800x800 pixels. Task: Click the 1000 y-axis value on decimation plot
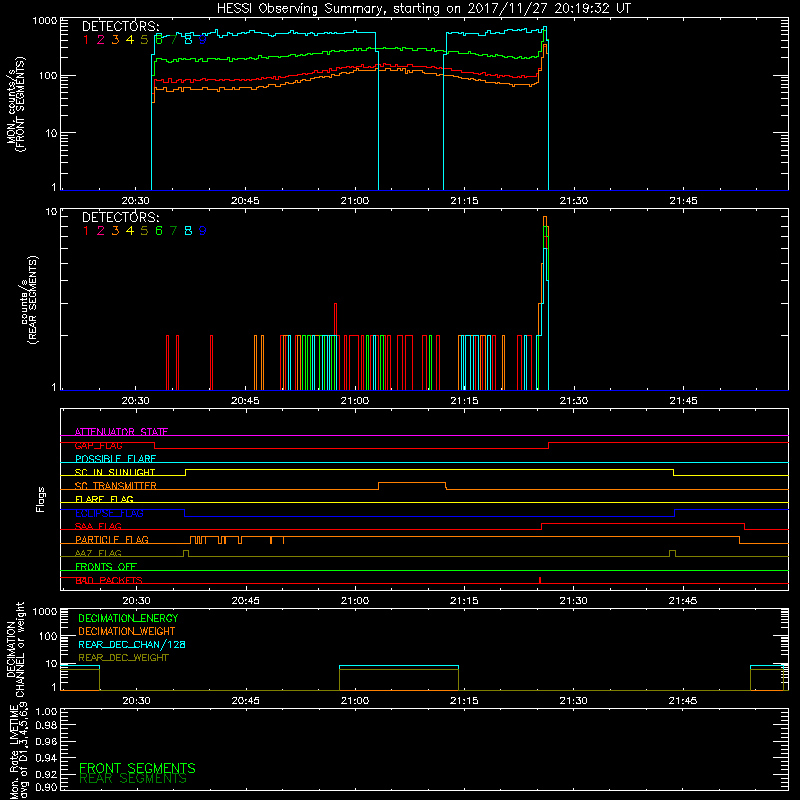pyautogui.click(x=45, y=611)
